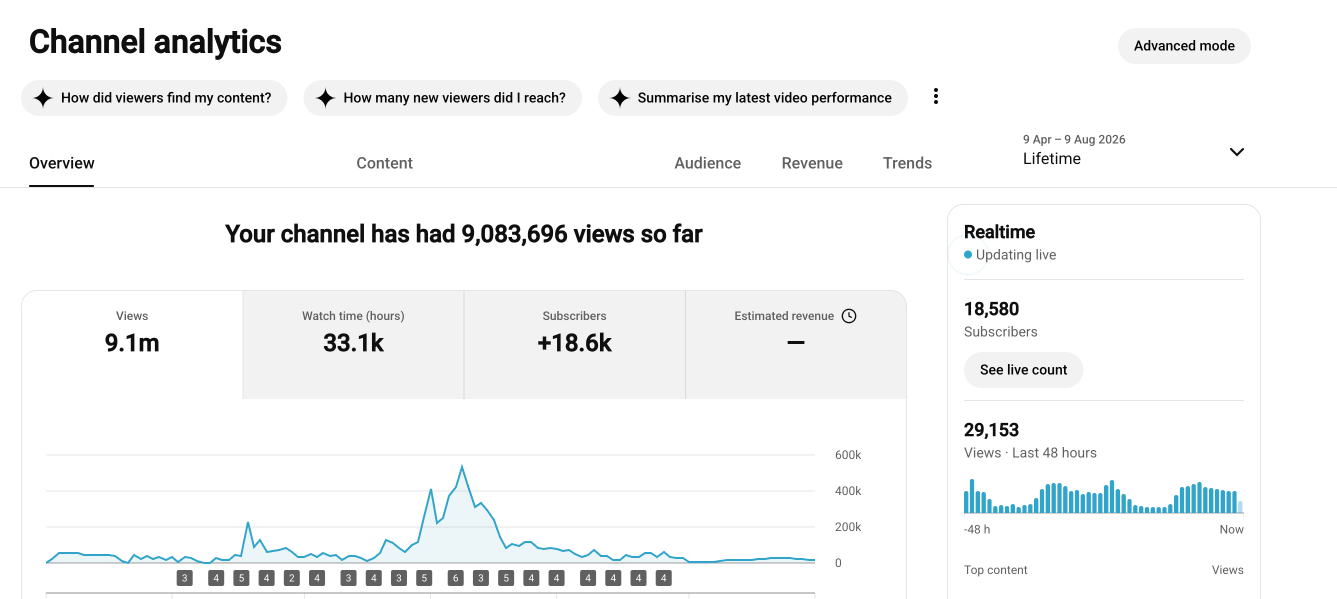Screen dimensions: 1337x599
Task: Select the Watch time (hours) metric card
Action: click(x=353, y=345)
